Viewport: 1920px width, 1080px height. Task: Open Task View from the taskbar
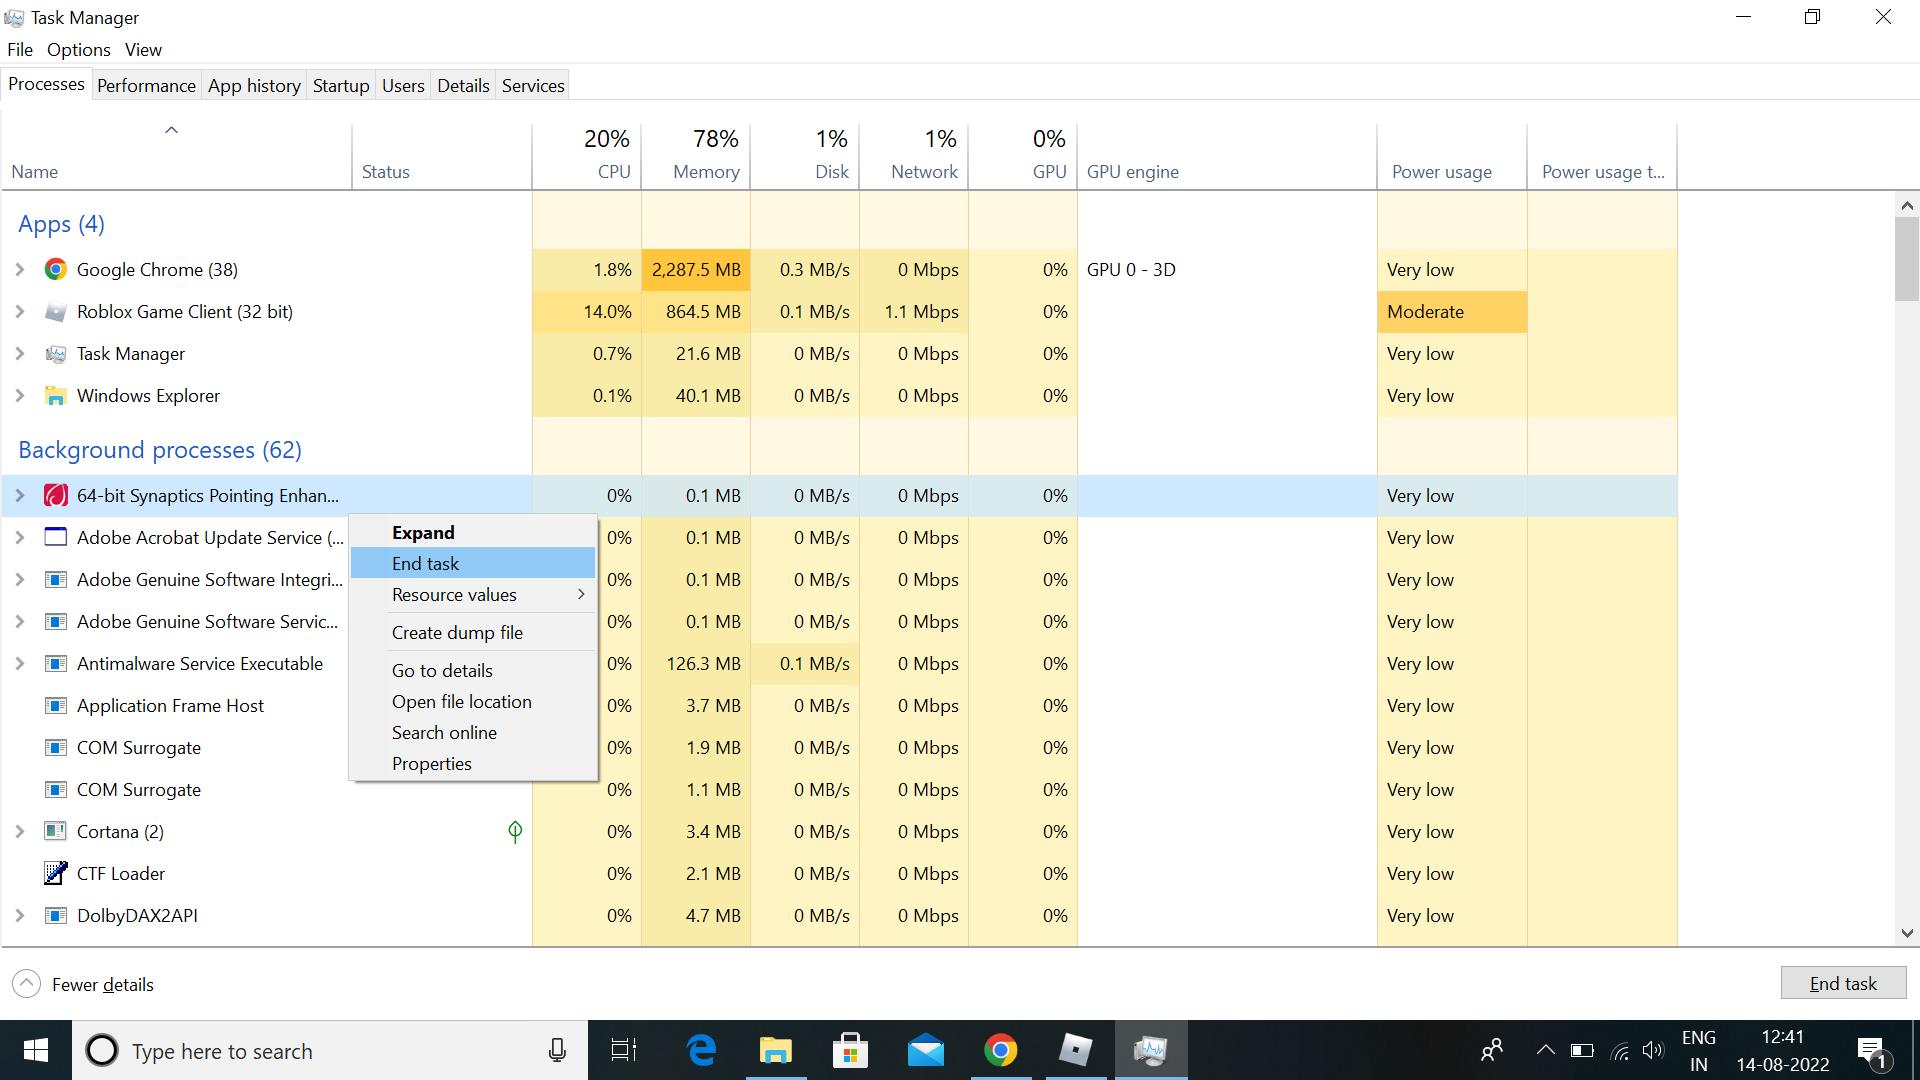(x=624, y=1050)
